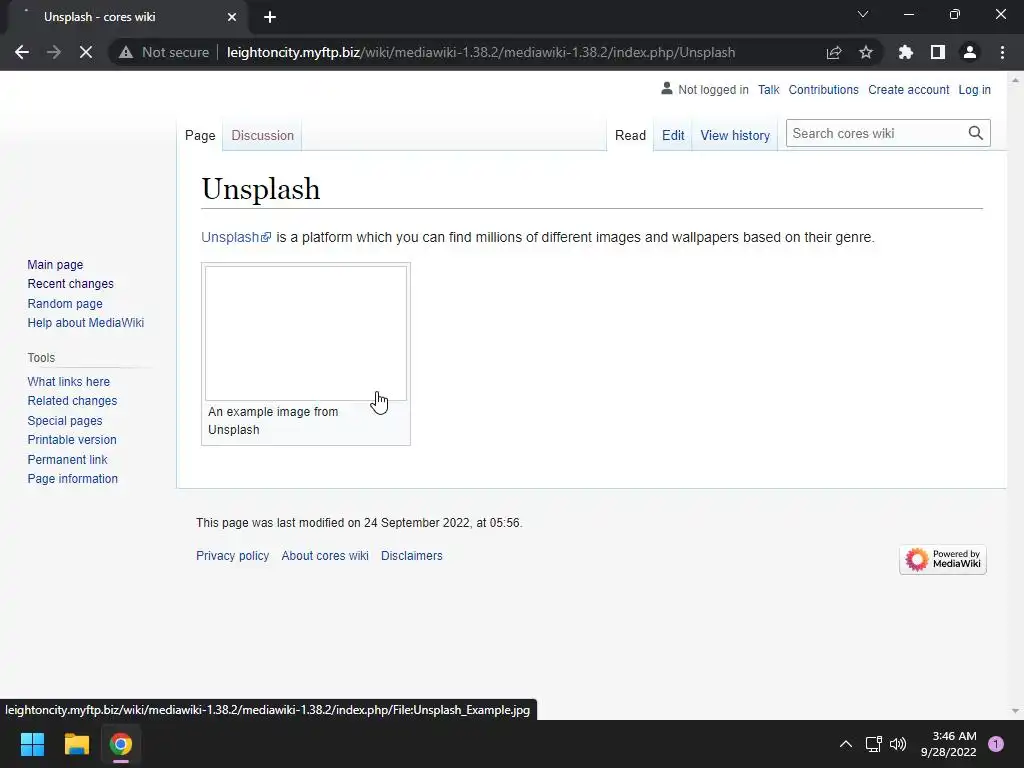Share this page icon in address bar

(x=834, y=52)
